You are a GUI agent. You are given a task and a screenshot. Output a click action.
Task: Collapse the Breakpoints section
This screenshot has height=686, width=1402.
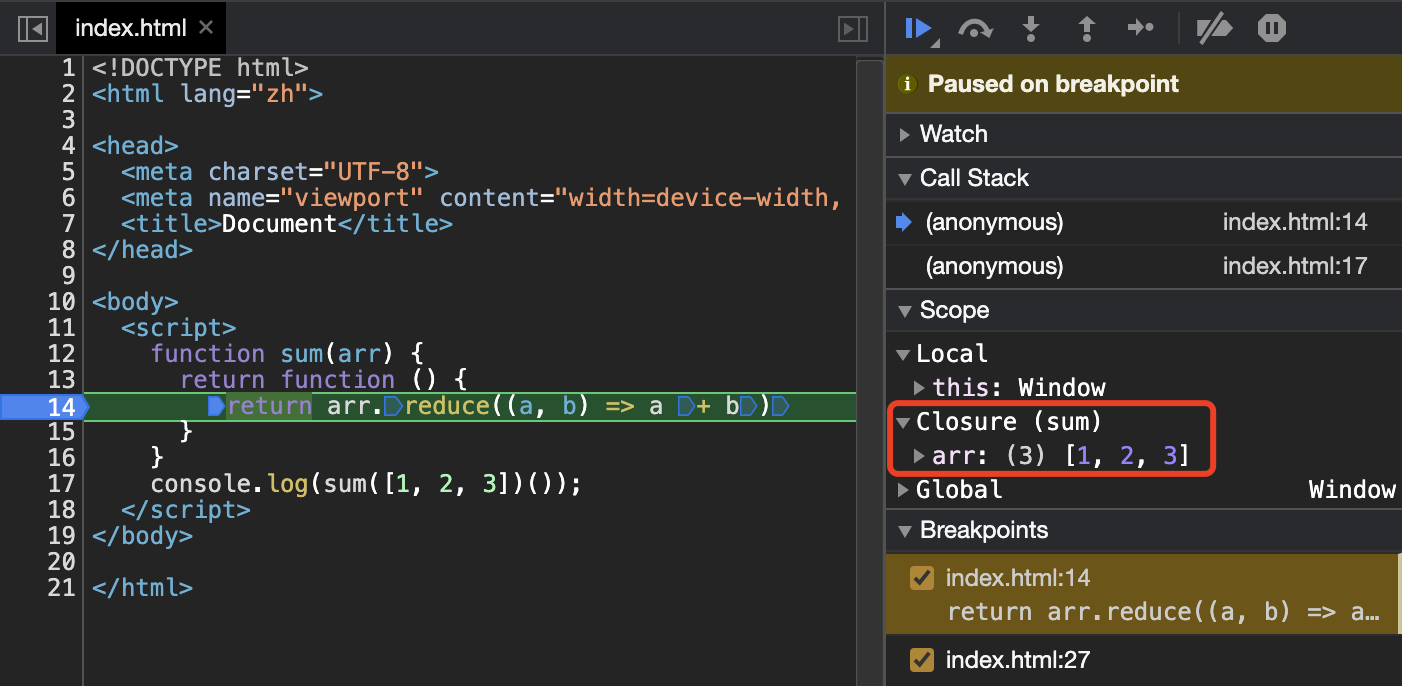click(905, 530)
